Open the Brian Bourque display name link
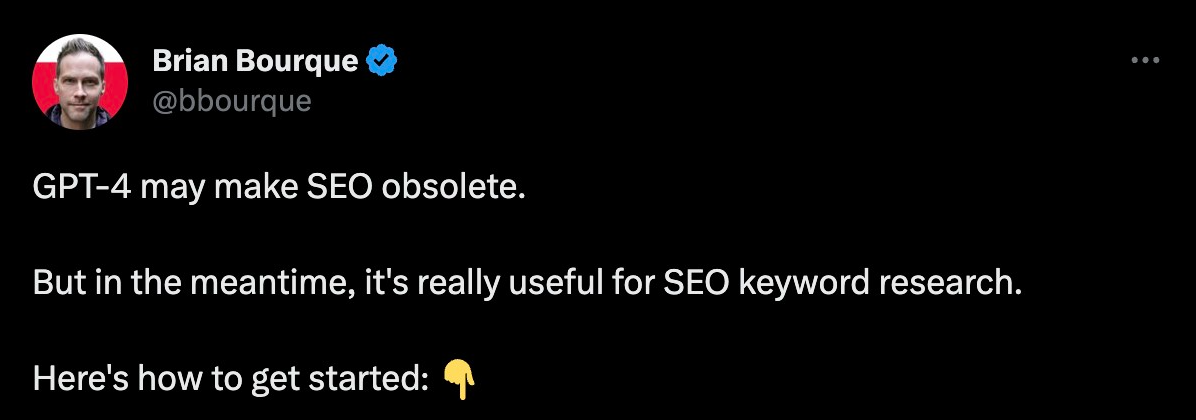 tap(255, 62)
